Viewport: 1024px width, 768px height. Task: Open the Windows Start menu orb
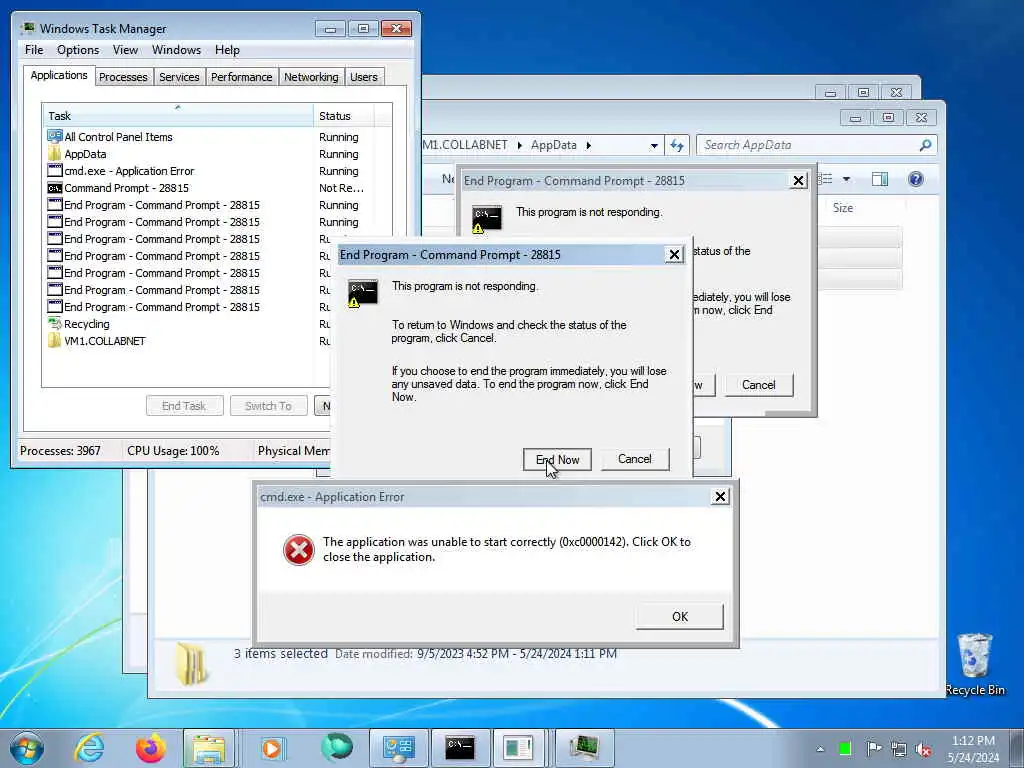27,748
